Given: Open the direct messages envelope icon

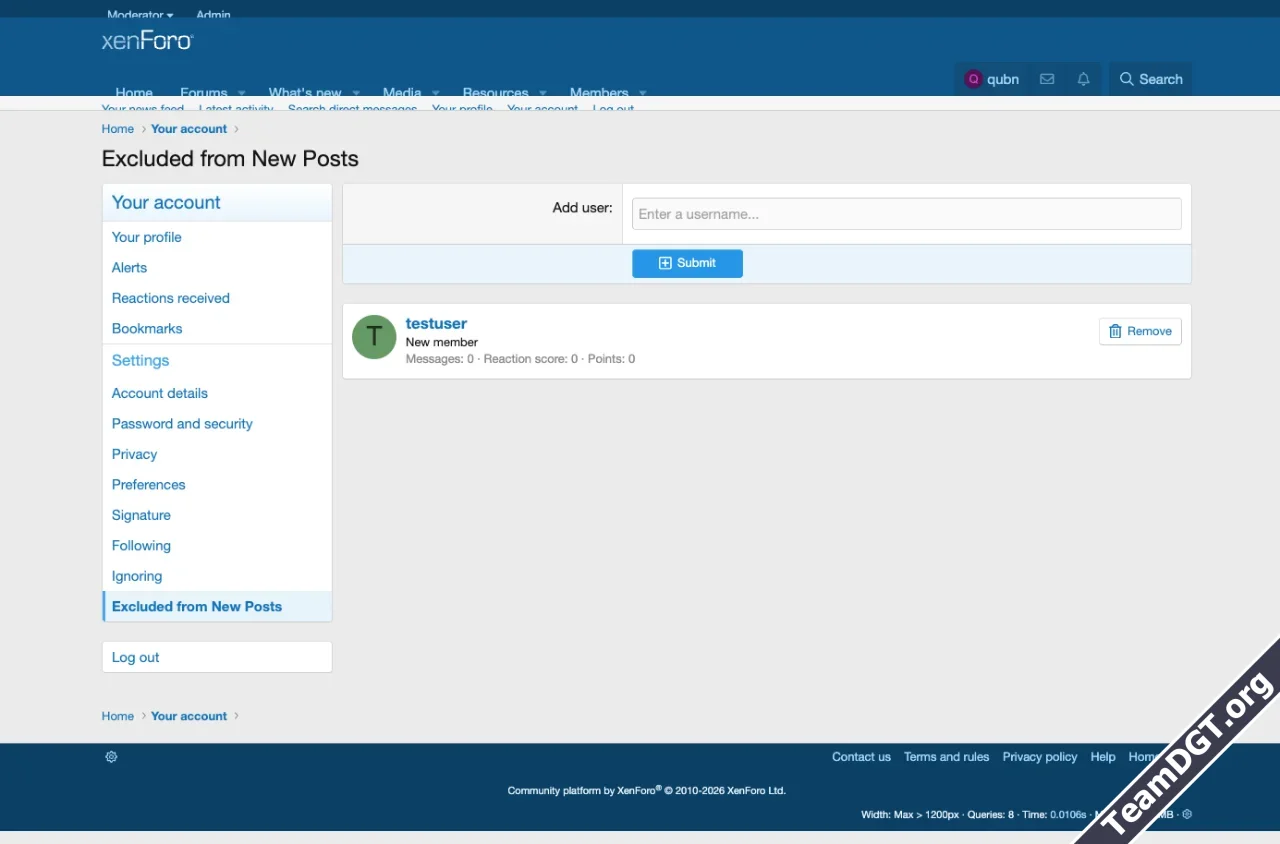Looking at the screenshot, I should [1047, 79].
